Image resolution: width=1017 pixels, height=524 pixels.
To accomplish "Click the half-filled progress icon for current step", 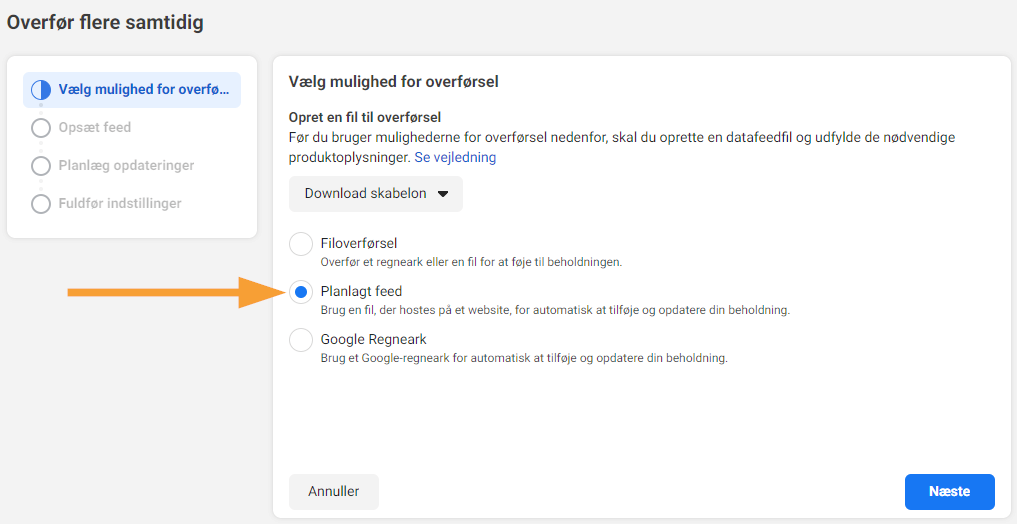I will tap(41, 90).
